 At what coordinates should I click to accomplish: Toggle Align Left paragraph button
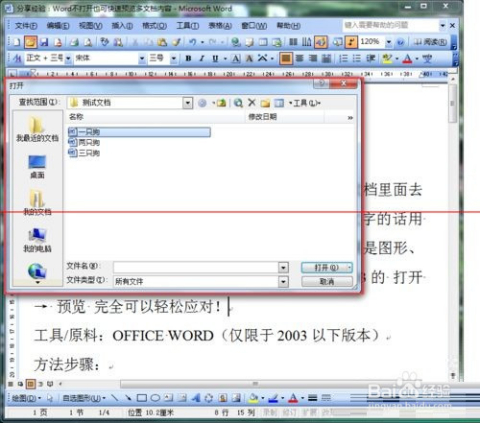[286, 59]
